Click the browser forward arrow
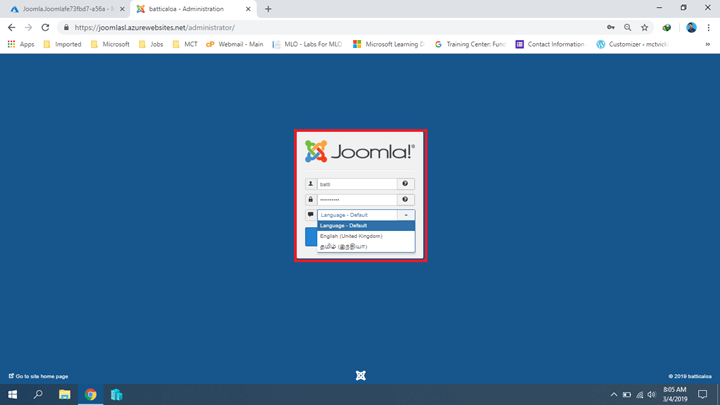 (x=28, y=28)
